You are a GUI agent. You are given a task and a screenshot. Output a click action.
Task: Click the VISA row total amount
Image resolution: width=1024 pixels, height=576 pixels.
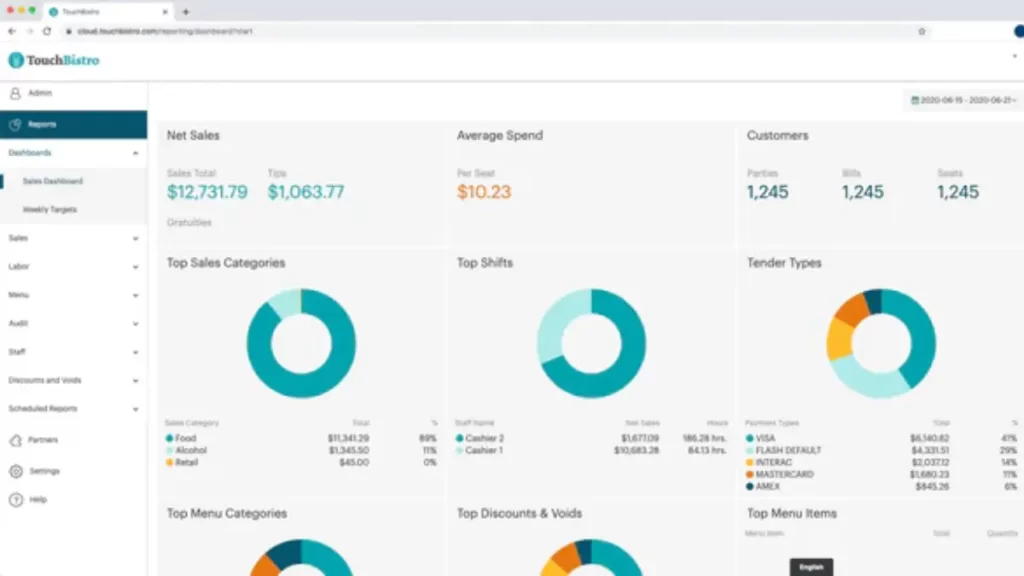(x=929, y=438)
